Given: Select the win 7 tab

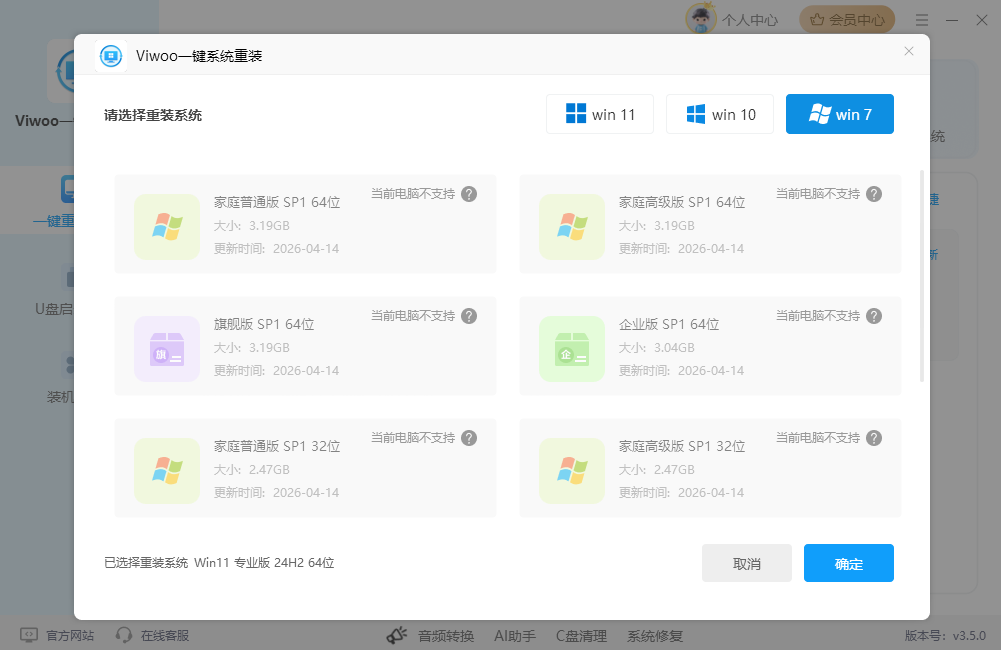Looking at the screenshot, I should click(839, 114).
